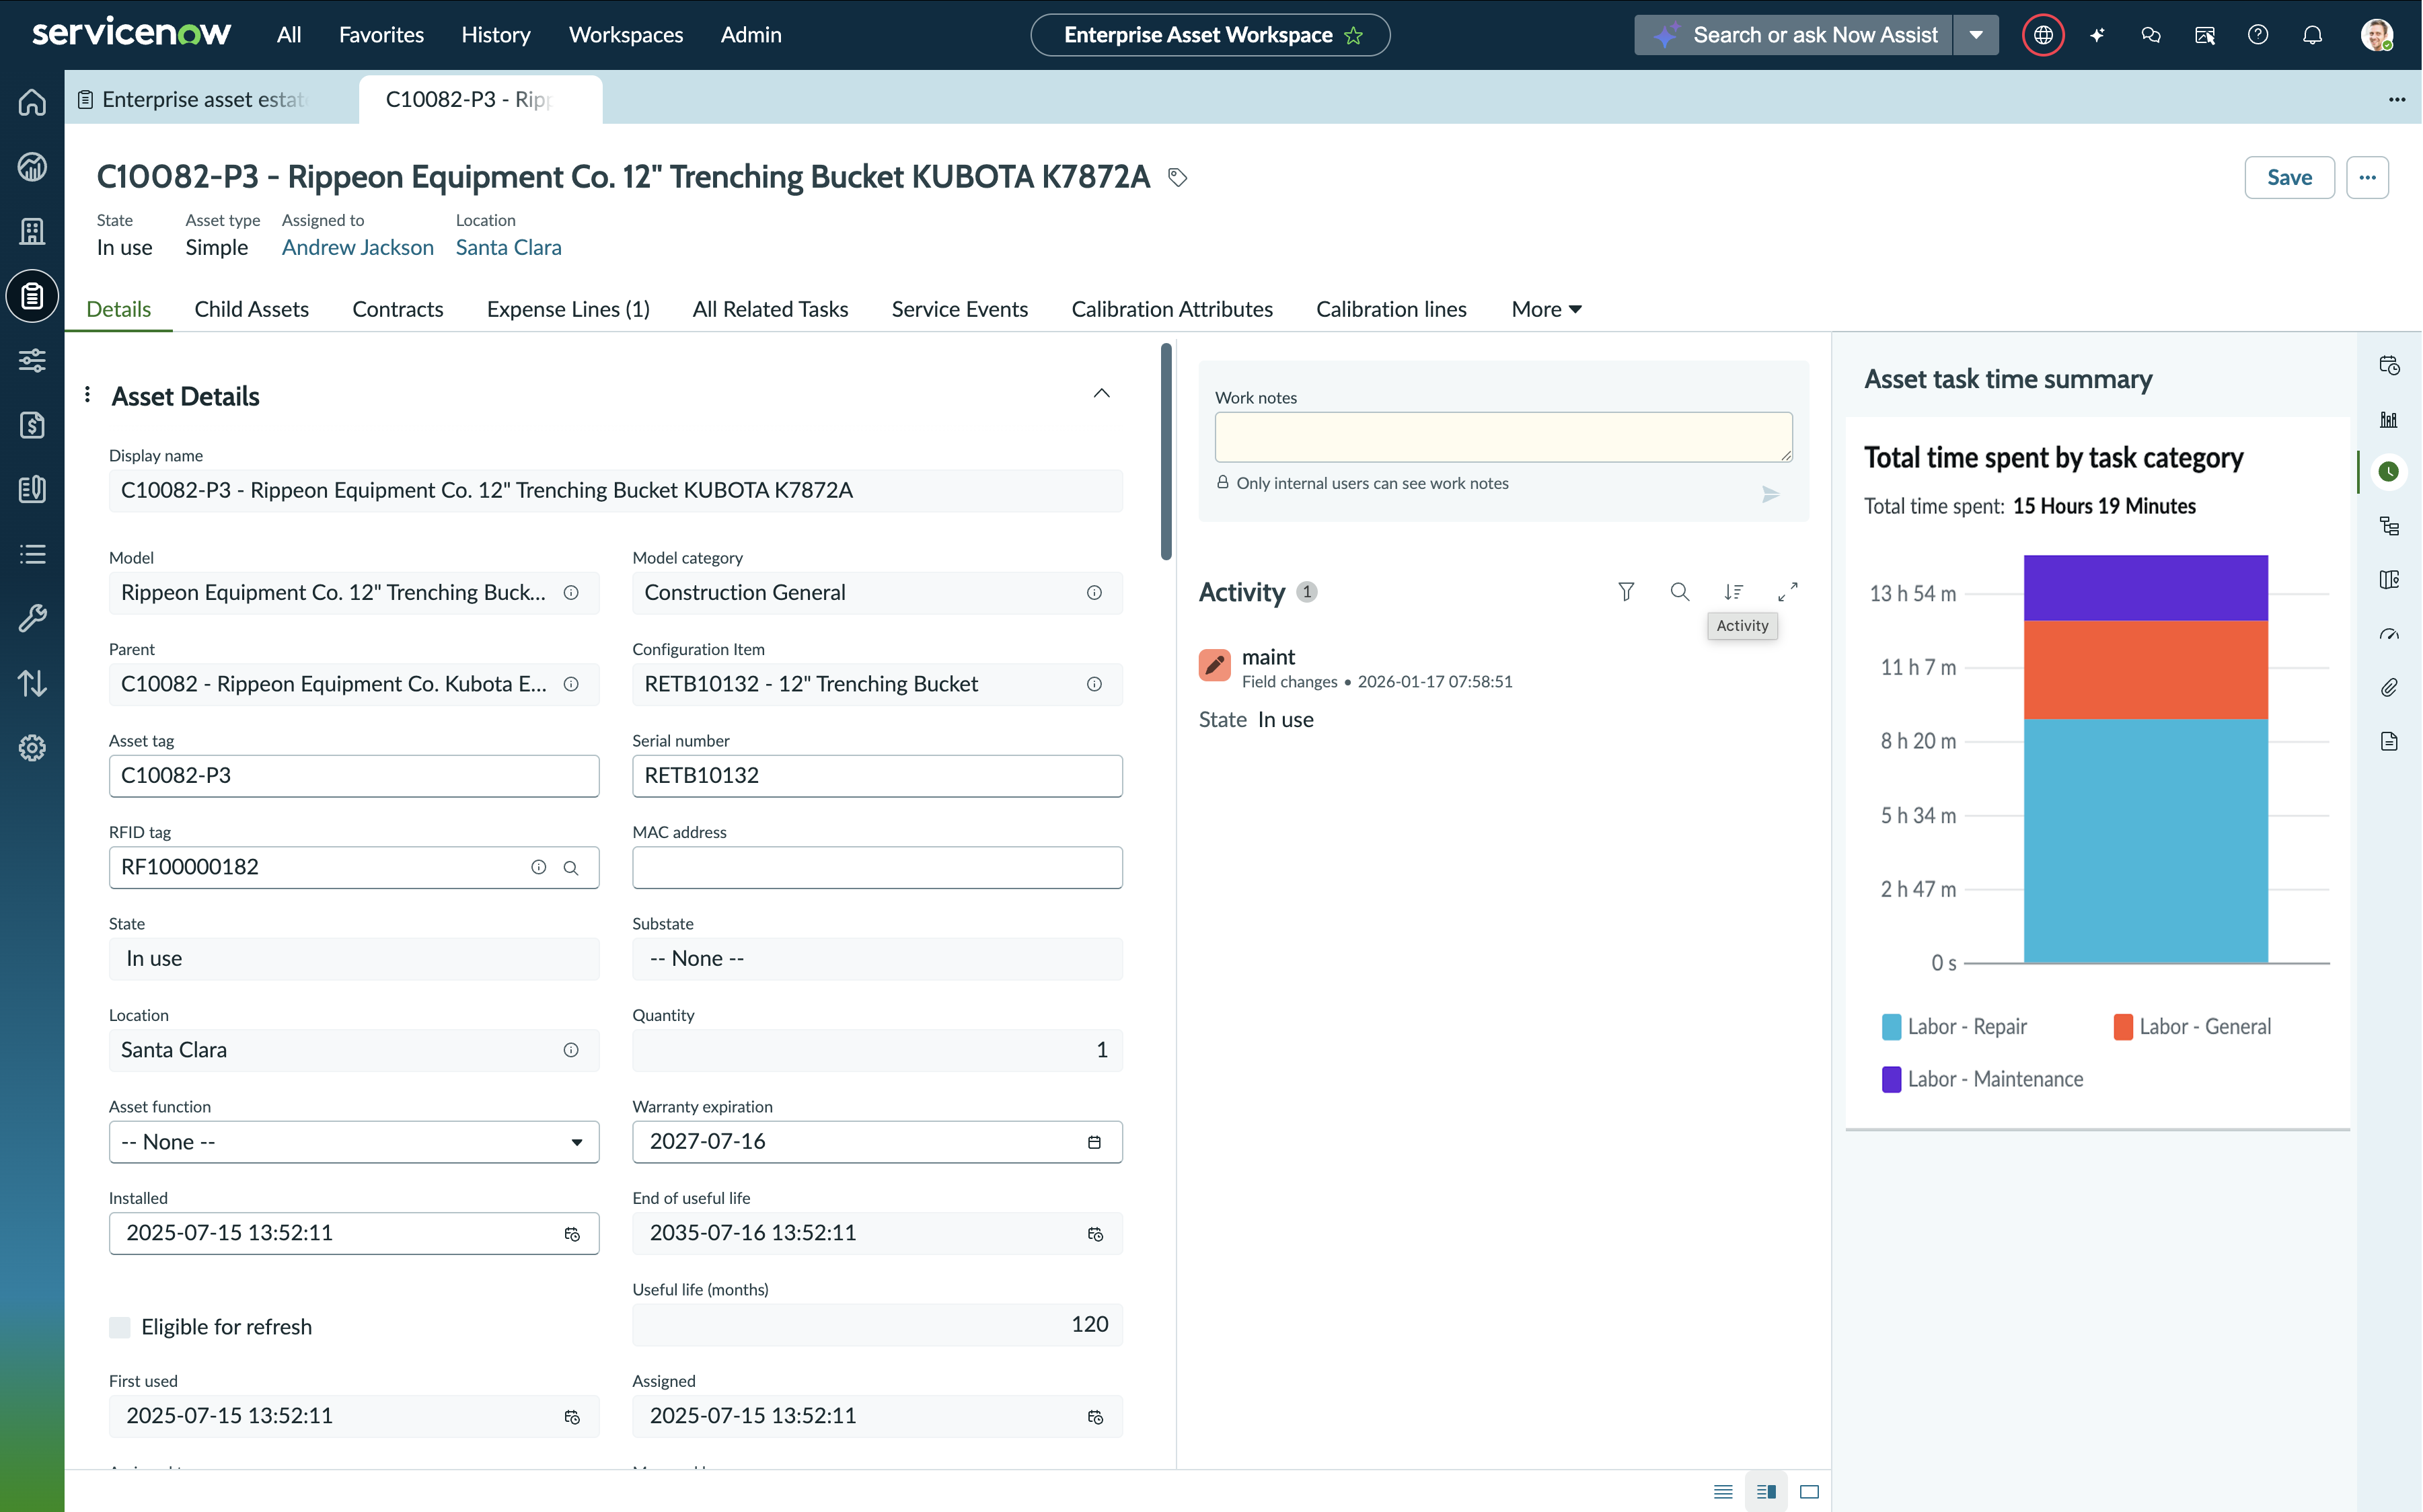Open the user avatar menu

coord(2376,35)
